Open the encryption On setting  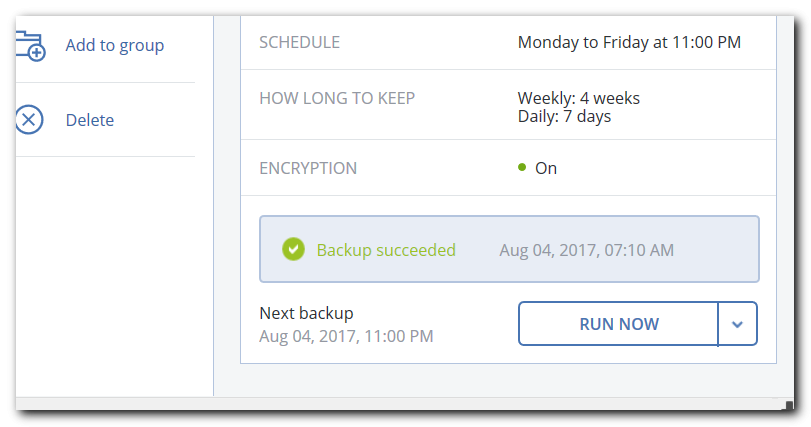546,168
